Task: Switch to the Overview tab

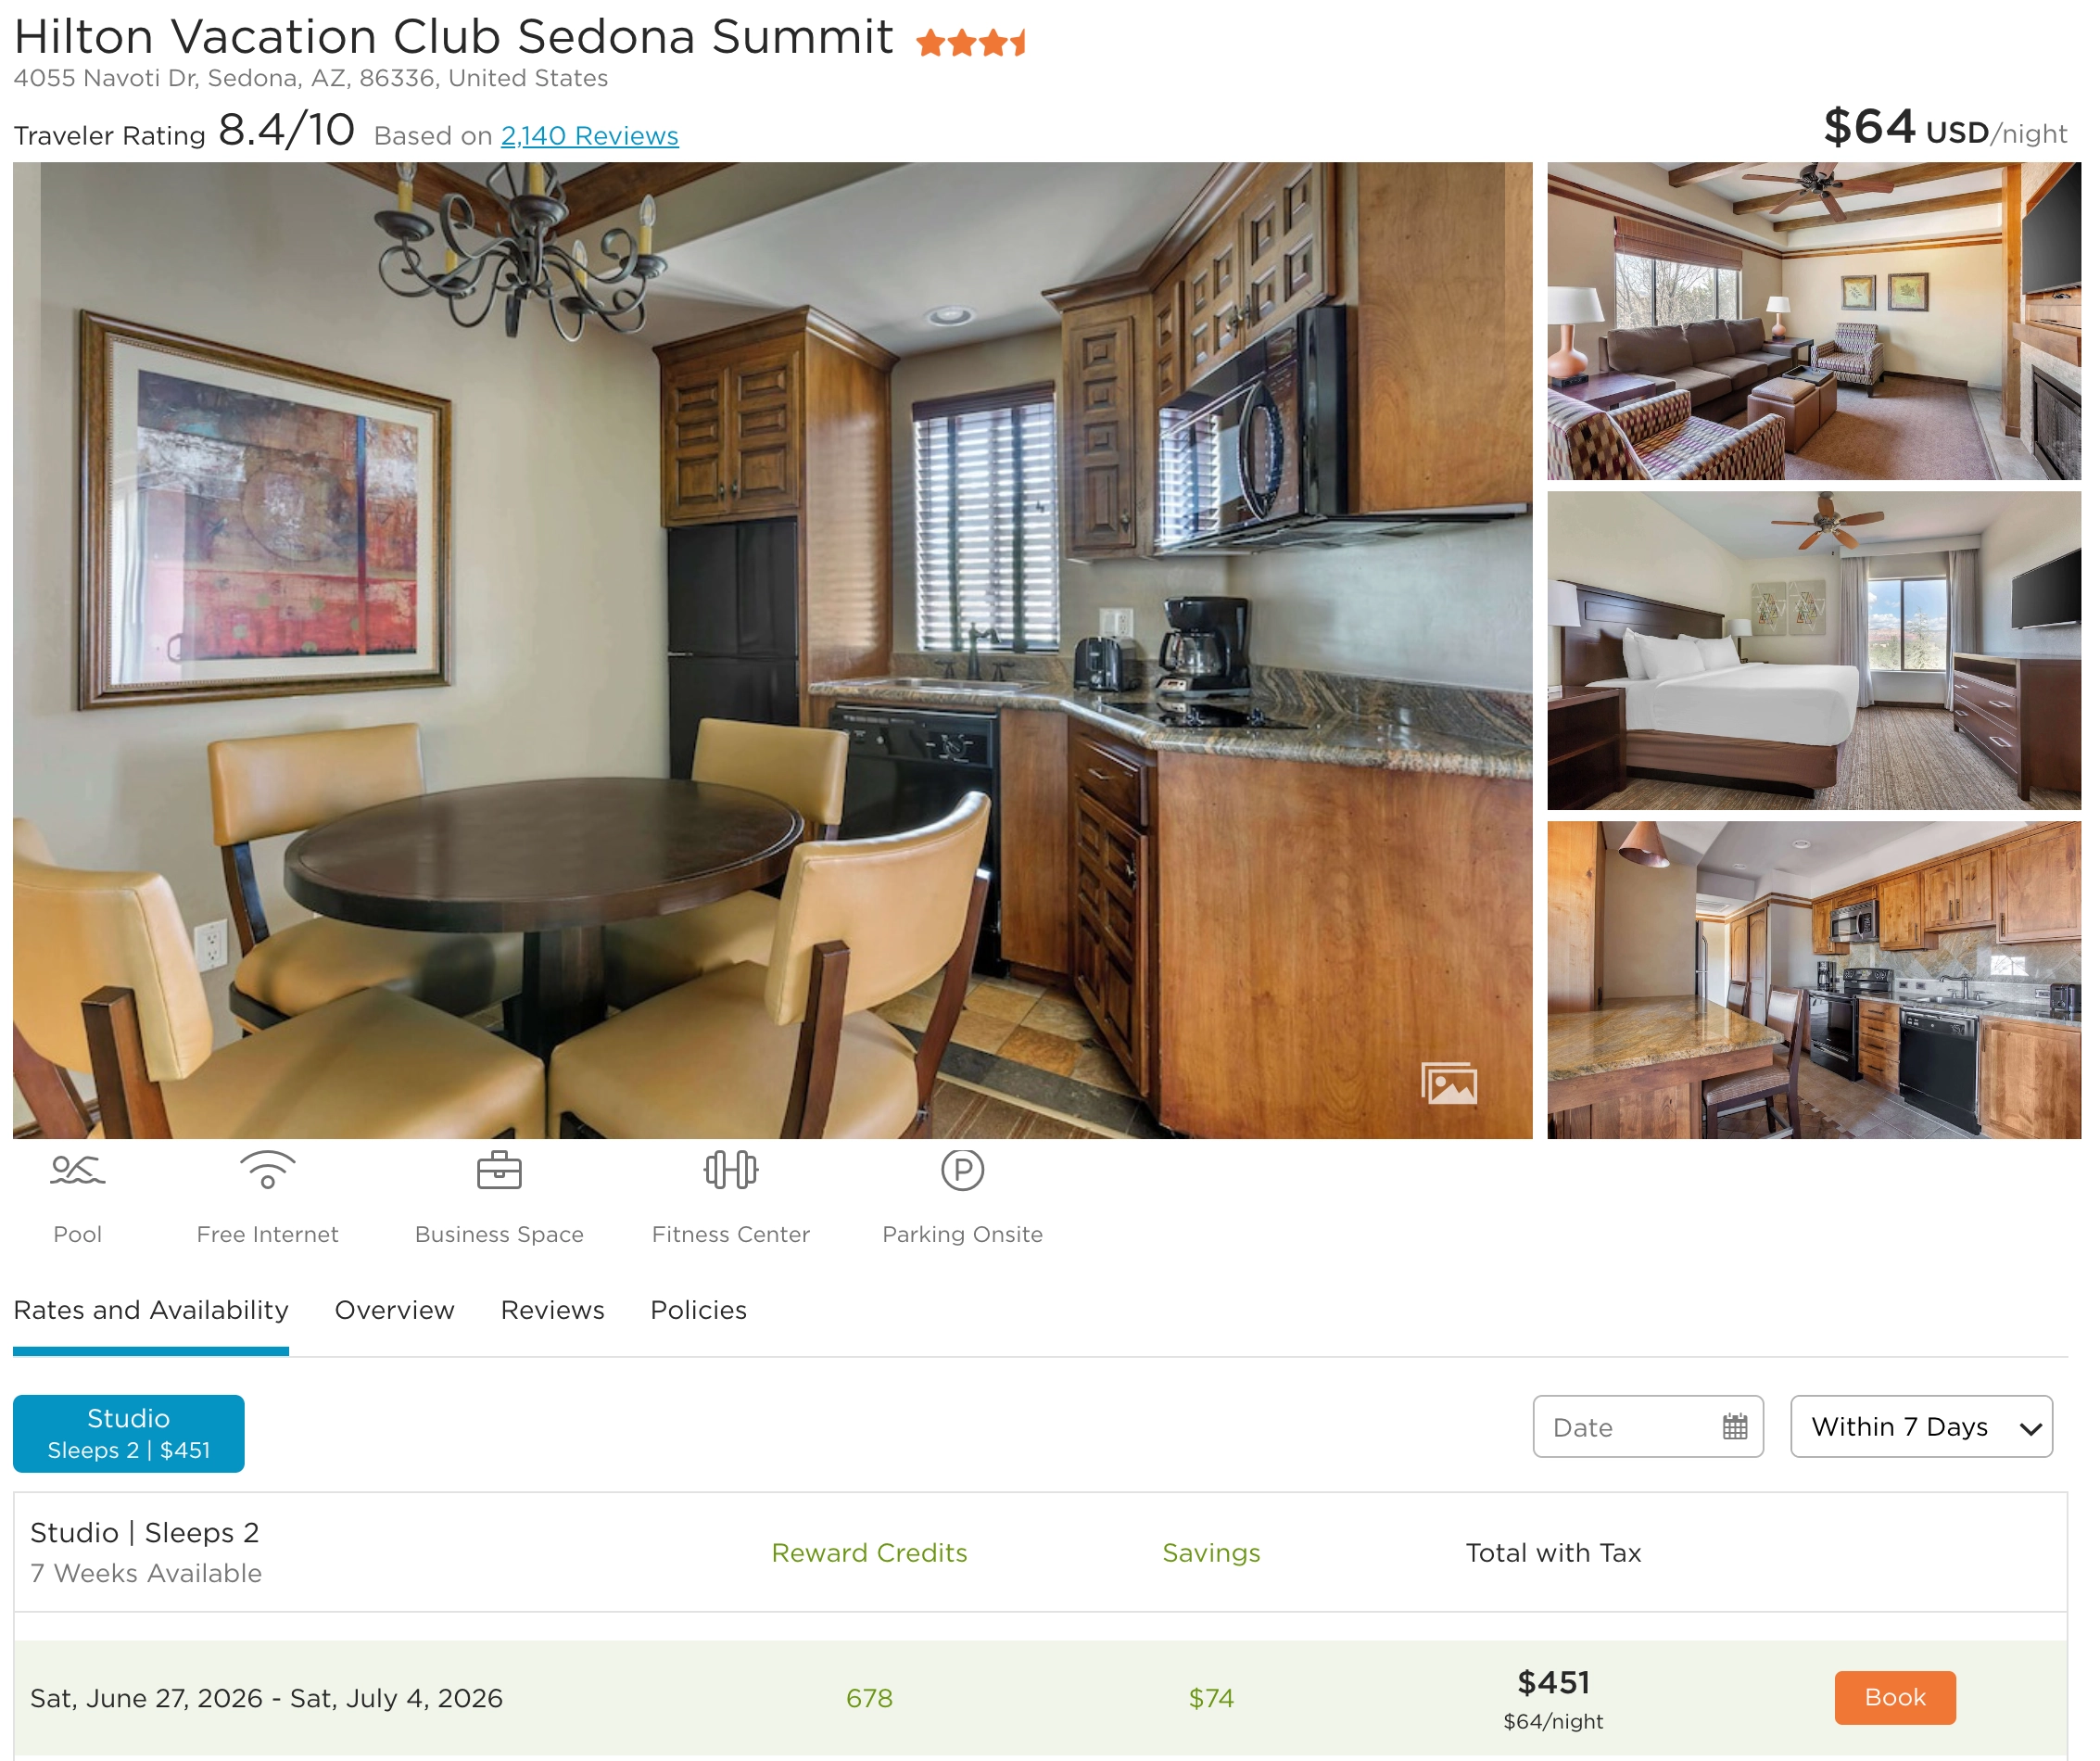Action: click(395, 1310)
